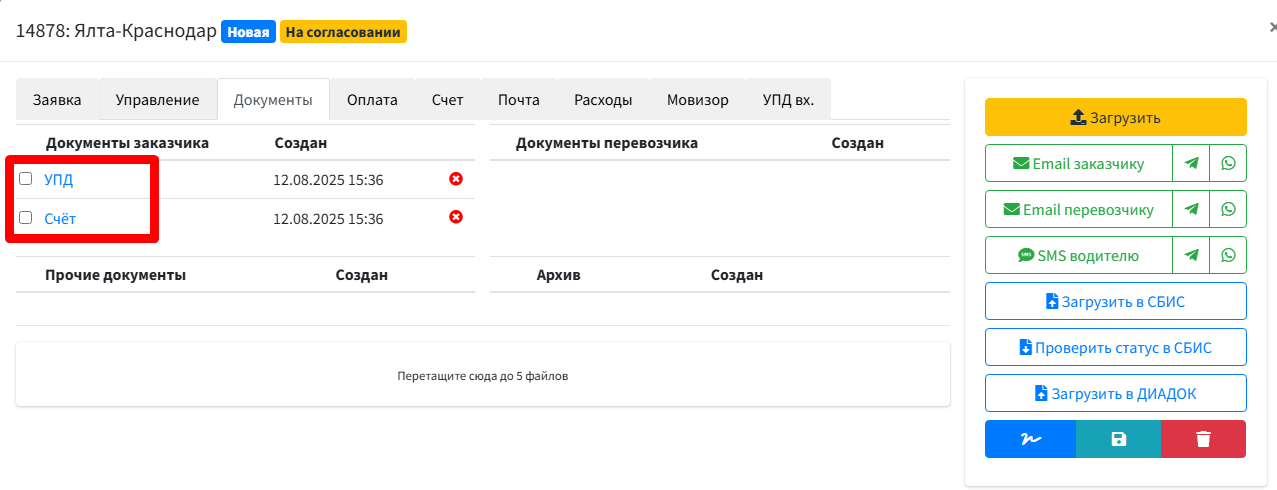1277x490 pixels.
Task: Switch to the Заявка tab
Action: [x=57, y=100]
